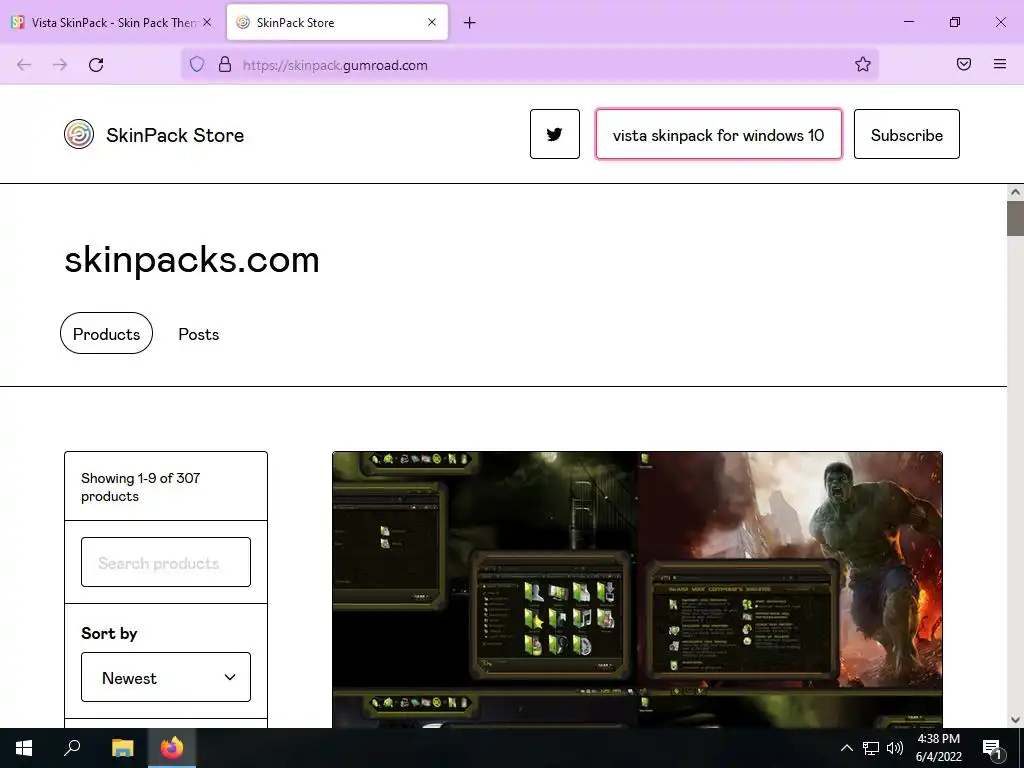
Task: Focus the Search products field
Action: pos(166,562)
